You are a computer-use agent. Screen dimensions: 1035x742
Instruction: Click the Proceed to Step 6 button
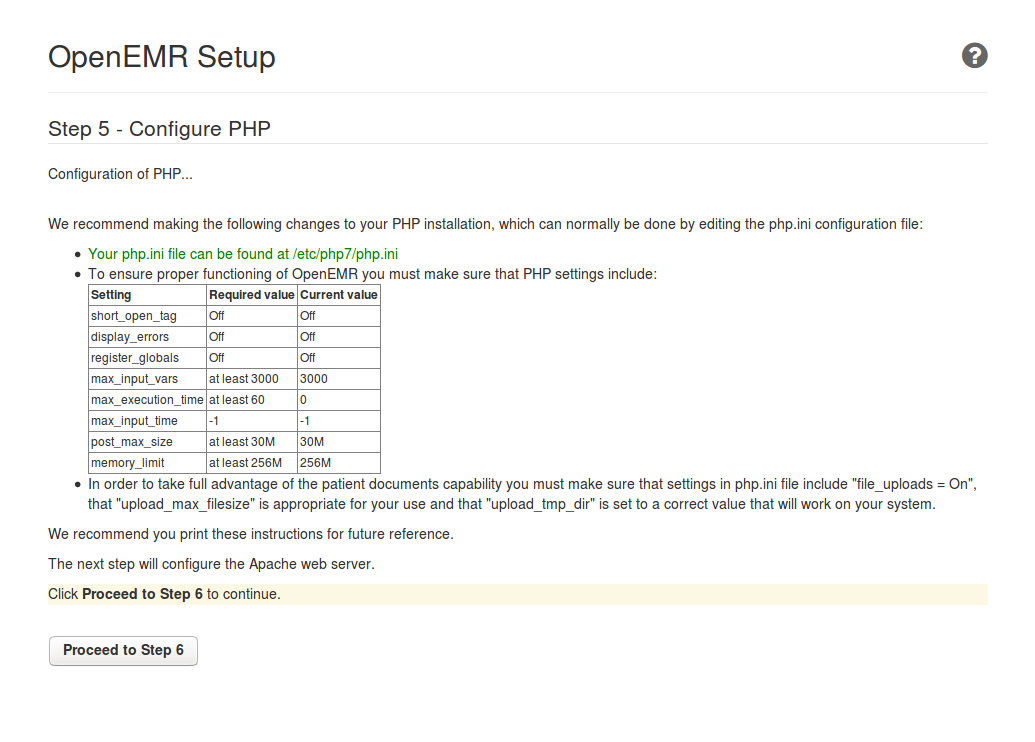pos(123,650)
